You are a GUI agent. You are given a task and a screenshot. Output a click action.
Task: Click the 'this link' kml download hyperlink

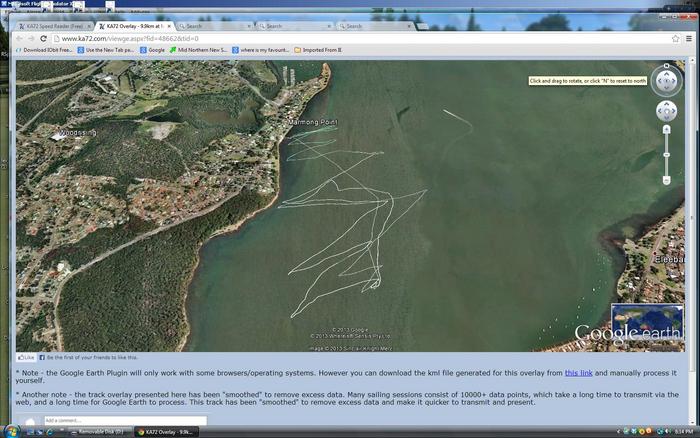point(578,372)
